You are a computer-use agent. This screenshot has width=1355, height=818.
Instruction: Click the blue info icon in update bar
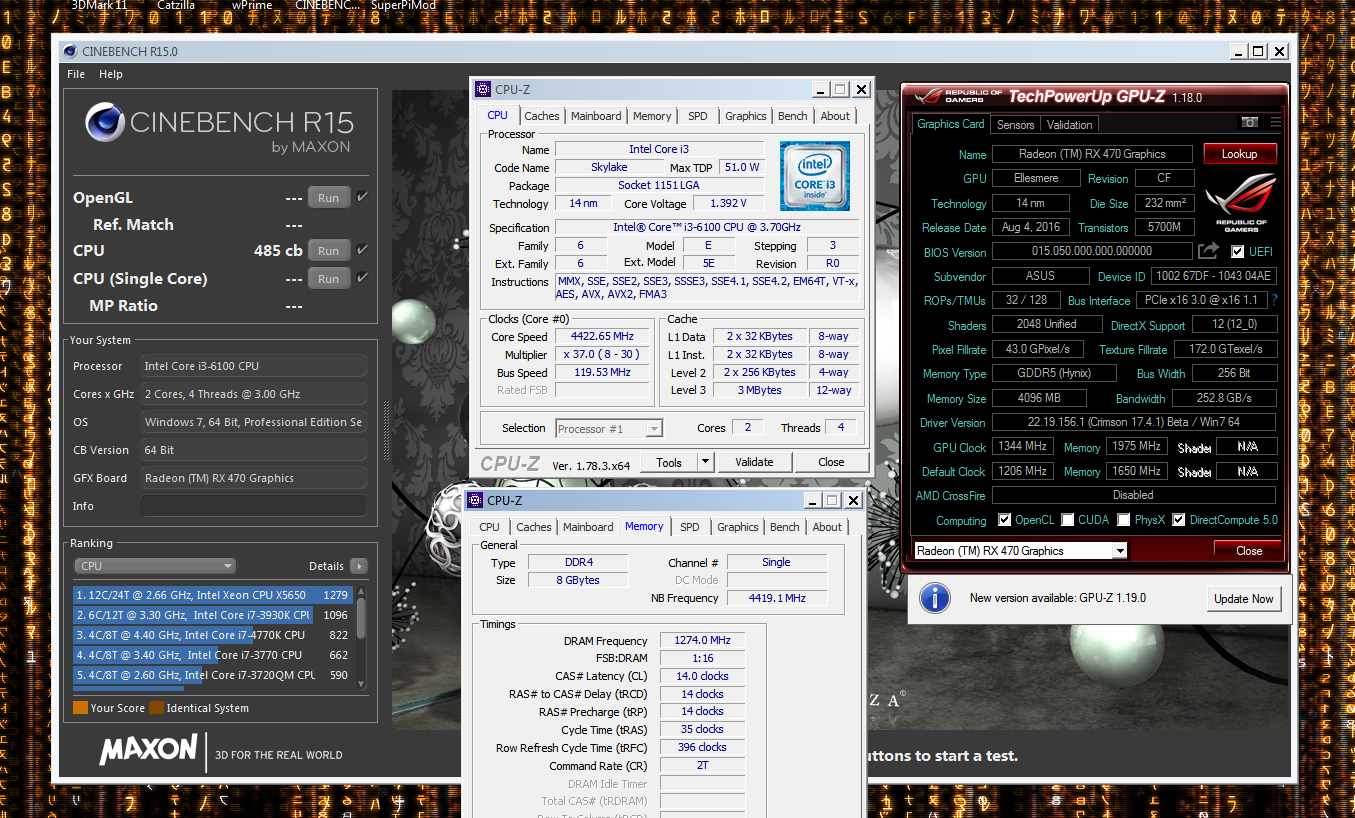click(935, 598)
